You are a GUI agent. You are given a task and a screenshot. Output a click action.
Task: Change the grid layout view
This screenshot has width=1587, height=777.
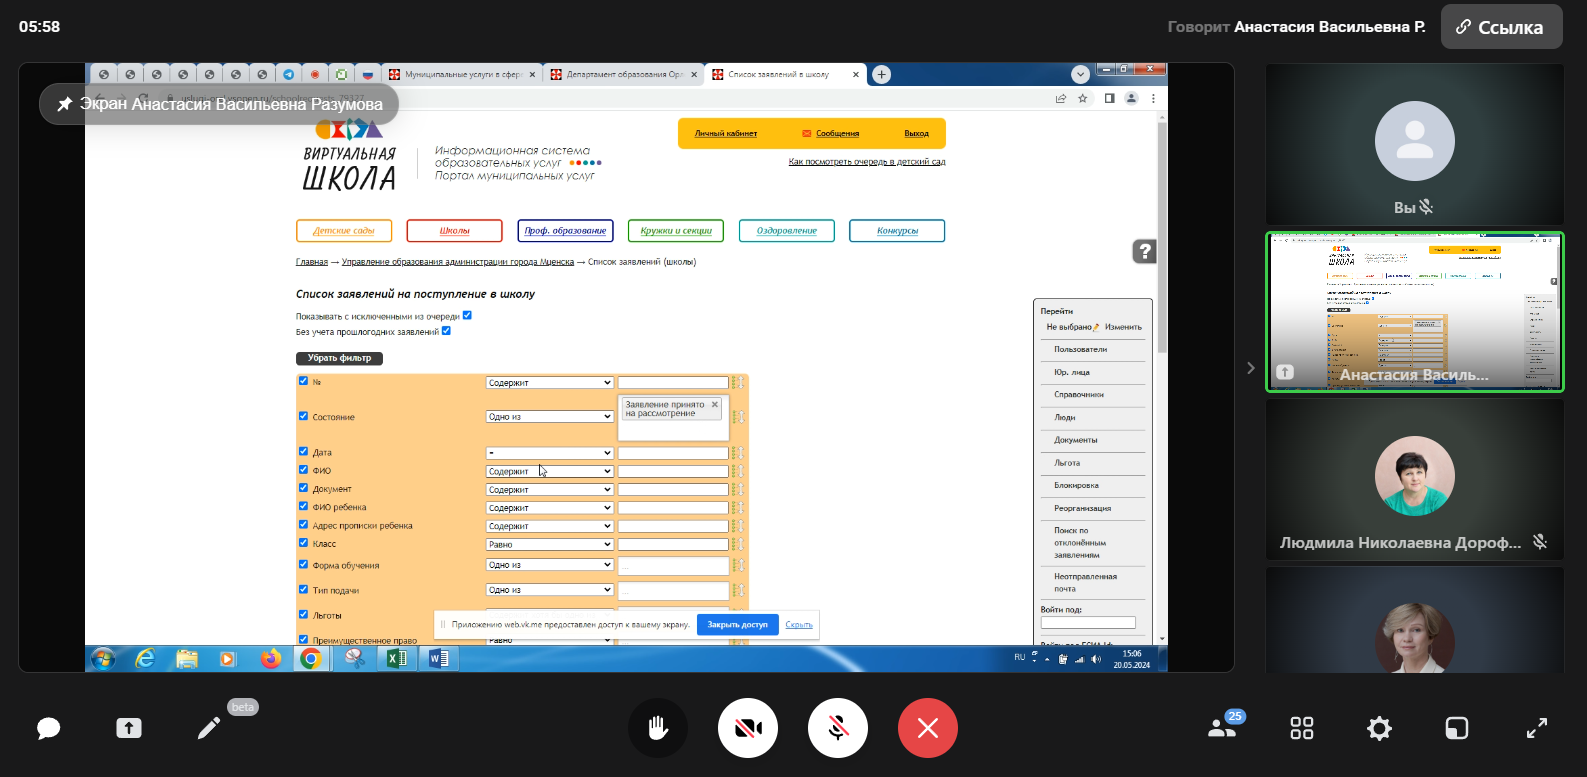[x=1301, y=728]
